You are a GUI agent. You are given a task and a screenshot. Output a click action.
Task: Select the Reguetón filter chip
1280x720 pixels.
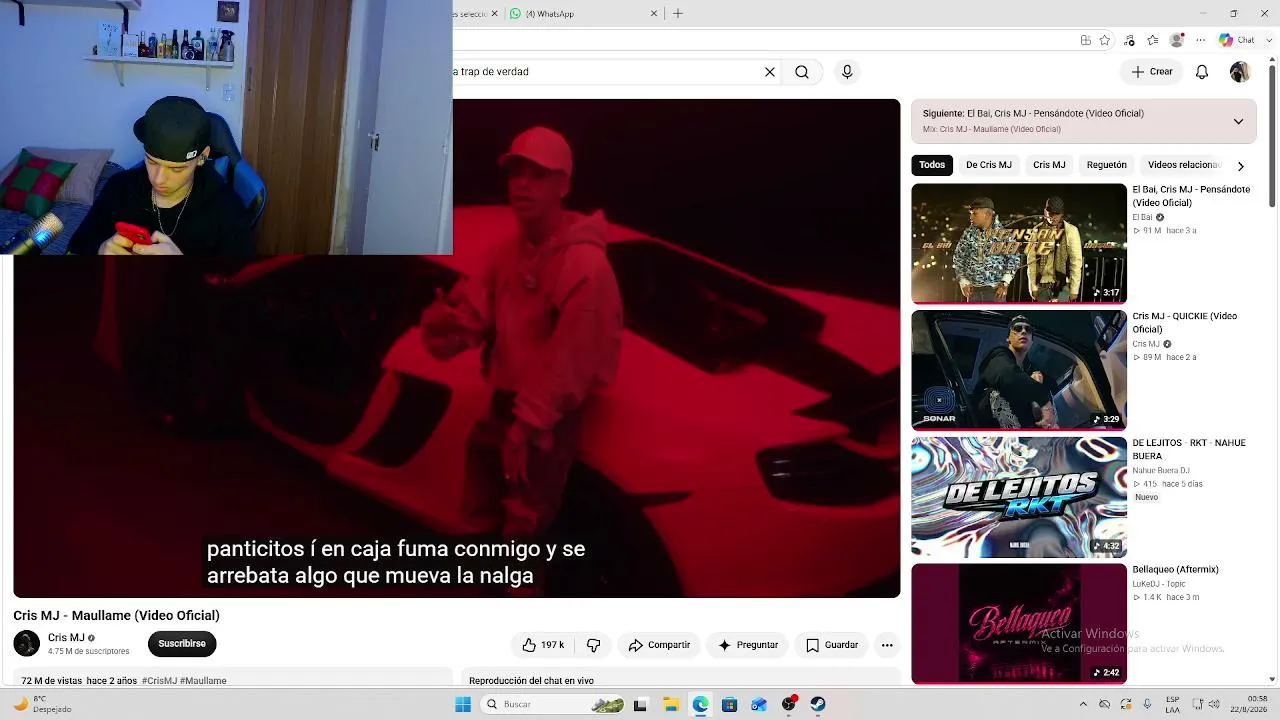coord(1106,165)
